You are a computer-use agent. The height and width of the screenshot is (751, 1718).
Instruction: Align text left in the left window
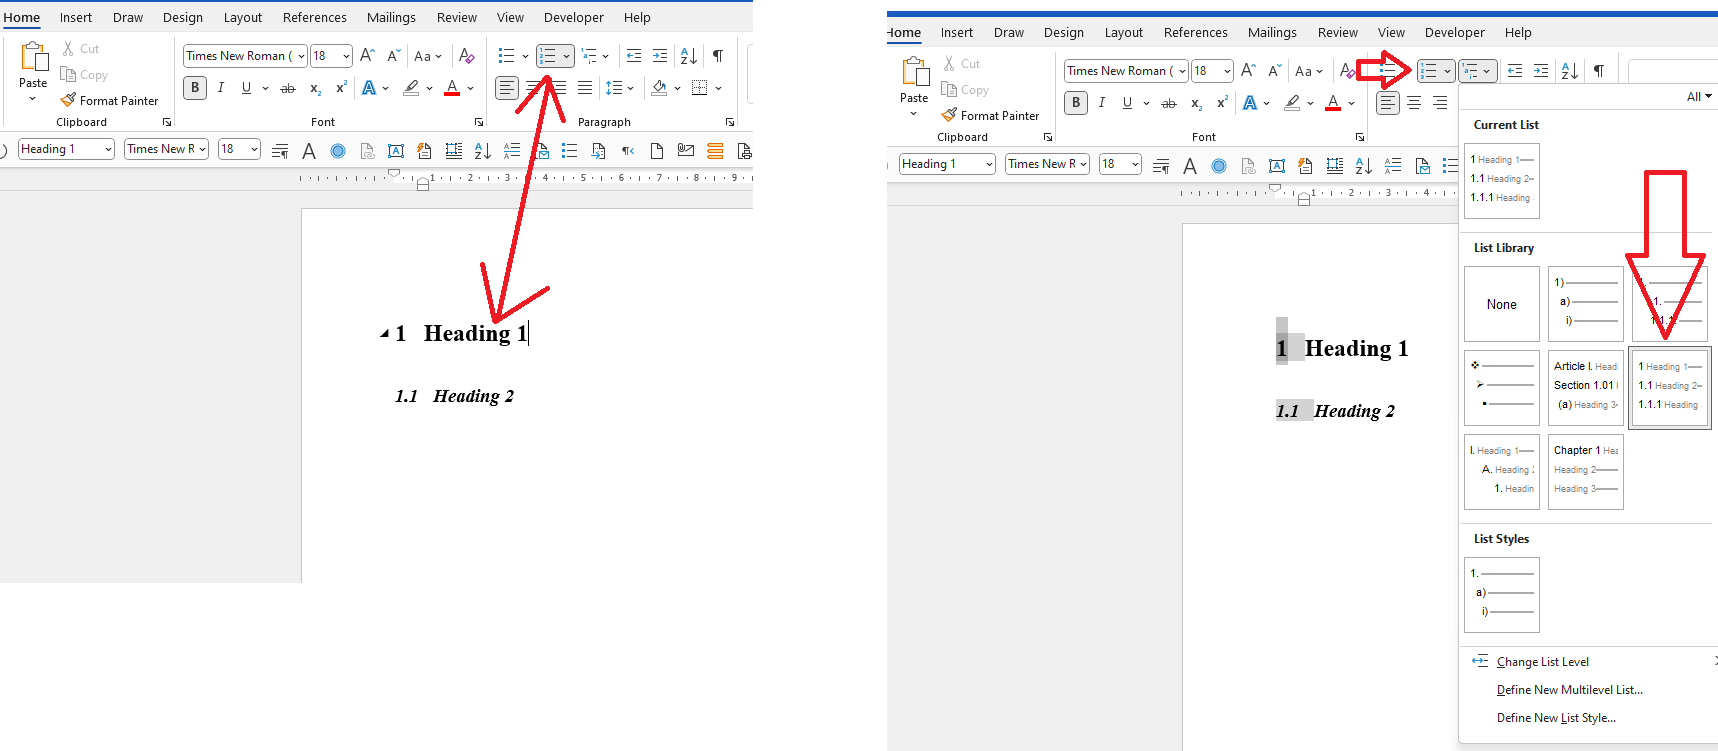click(507, 88)
